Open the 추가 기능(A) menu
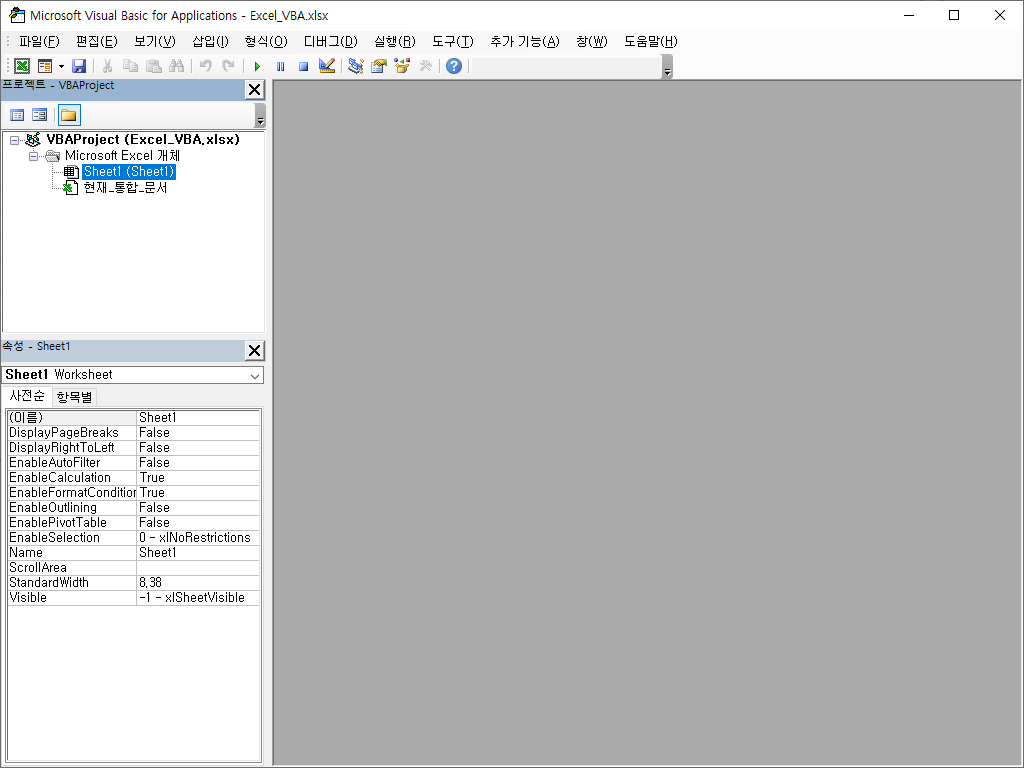The height and width of the screenshot is (768, 1024). pos(525,42)
